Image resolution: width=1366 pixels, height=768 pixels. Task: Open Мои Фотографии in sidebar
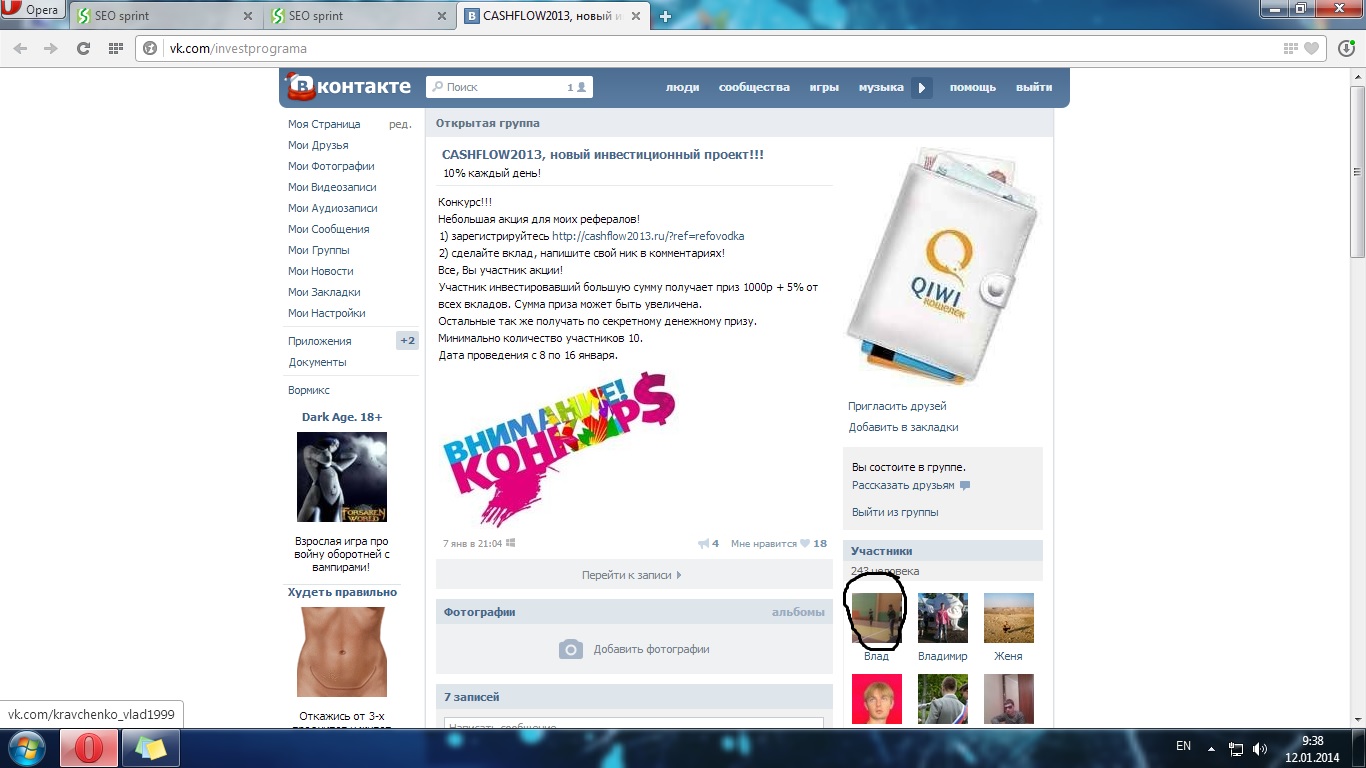point(331,166)
